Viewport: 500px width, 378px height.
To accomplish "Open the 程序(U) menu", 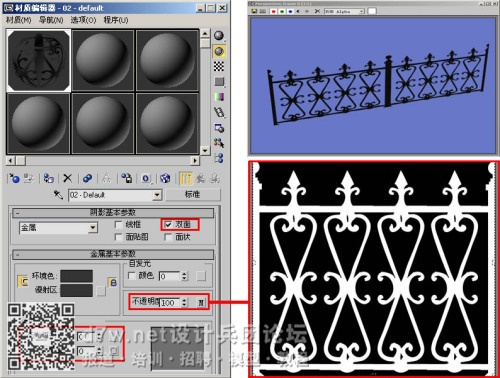I will pos(116,20).
